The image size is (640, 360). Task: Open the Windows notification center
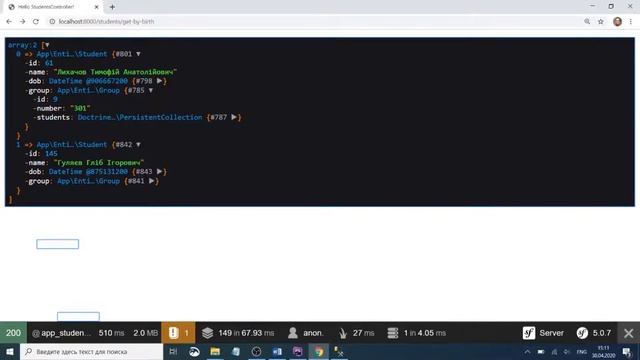[x=627, y=351]
